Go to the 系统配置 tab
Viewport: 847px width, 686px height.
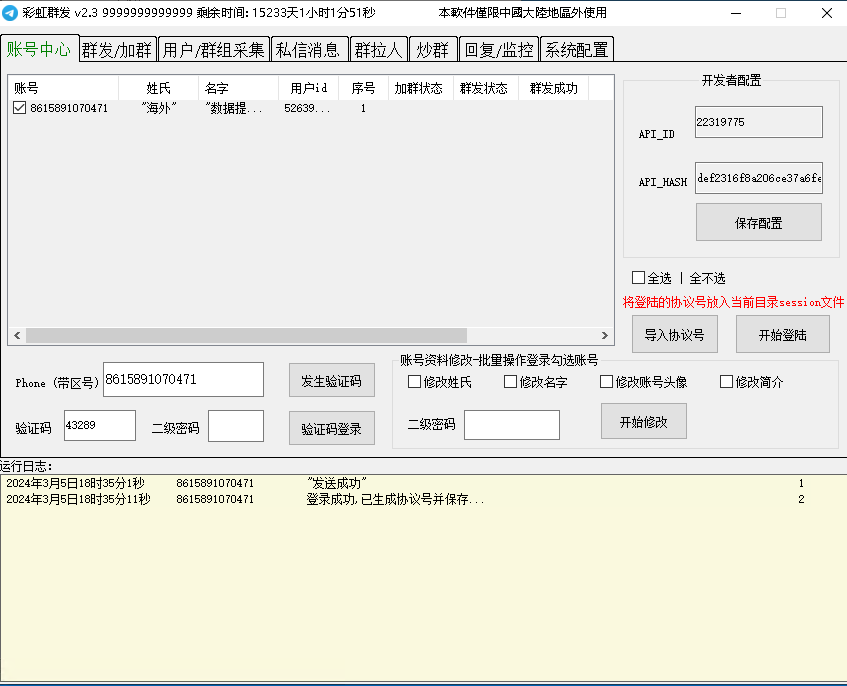coord(576,50)
